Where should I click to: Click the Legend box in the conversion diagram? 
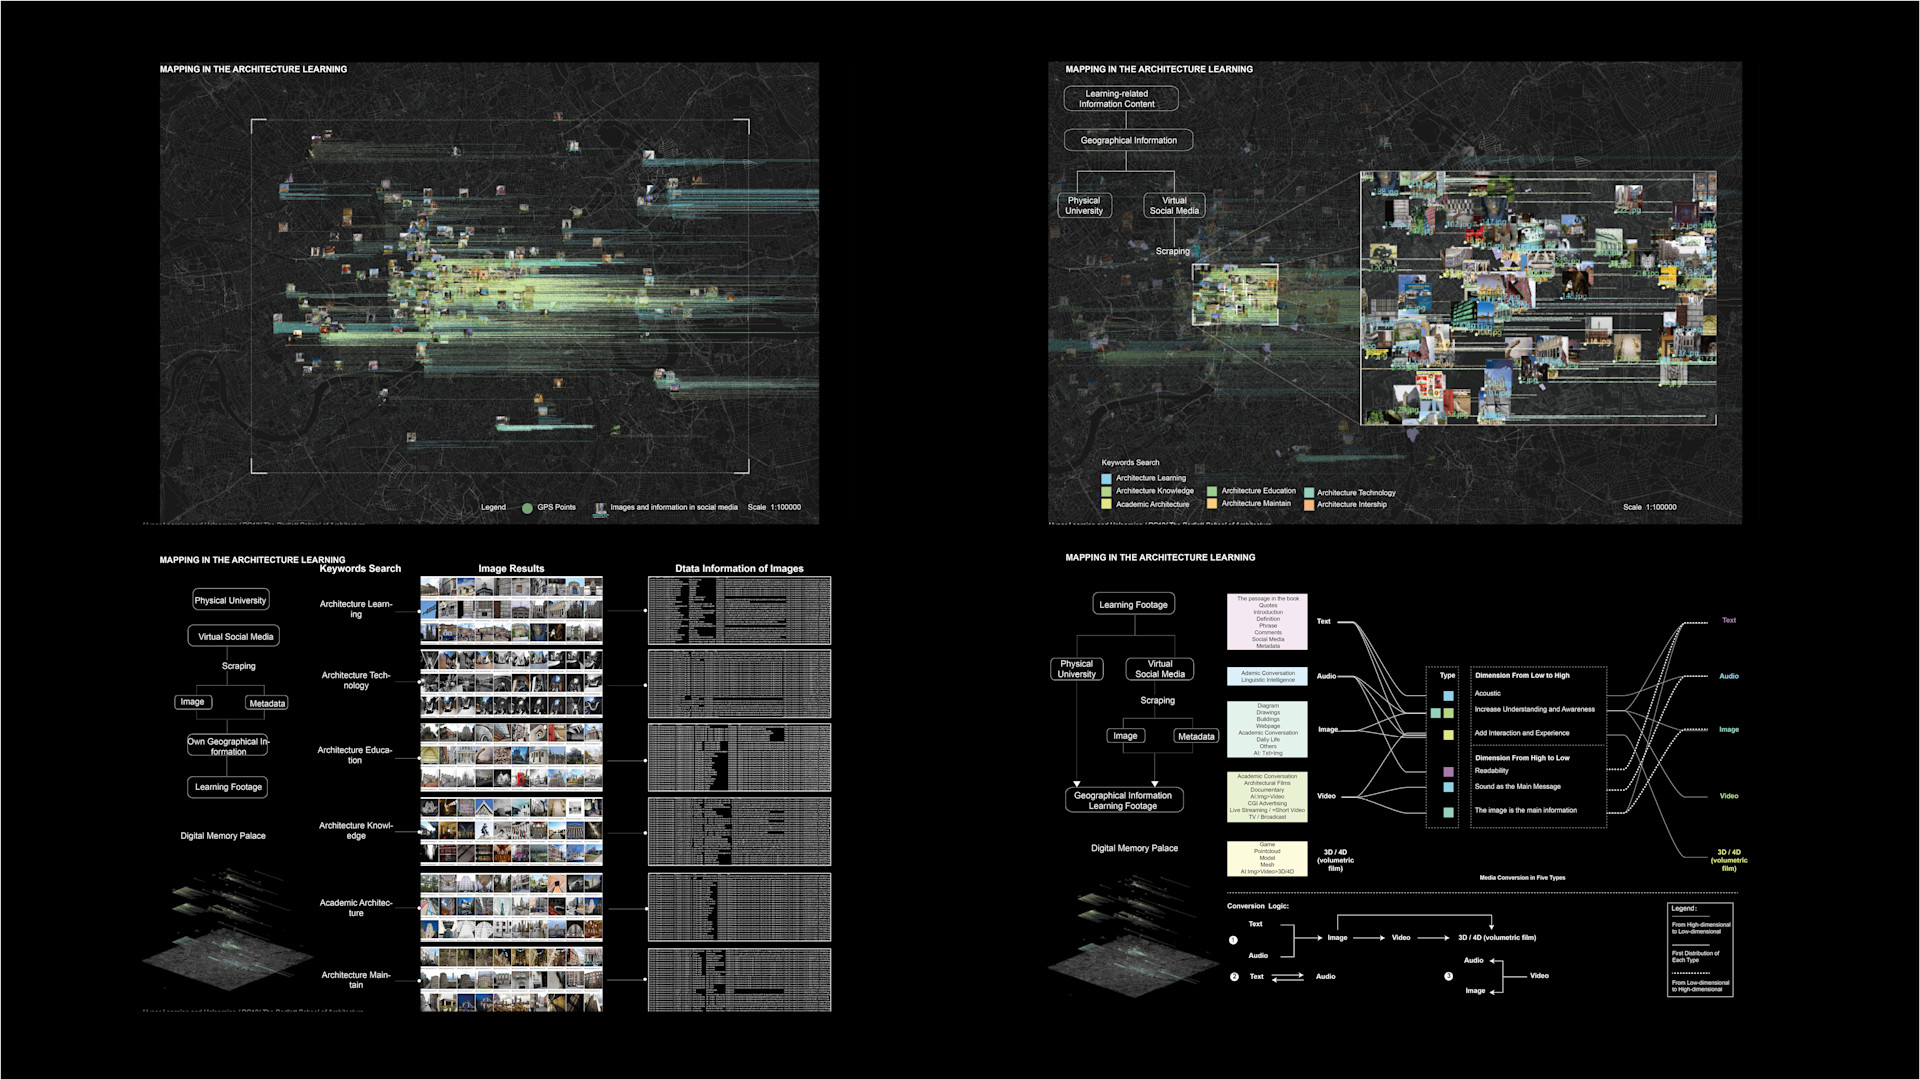[x=1700, y=950]
